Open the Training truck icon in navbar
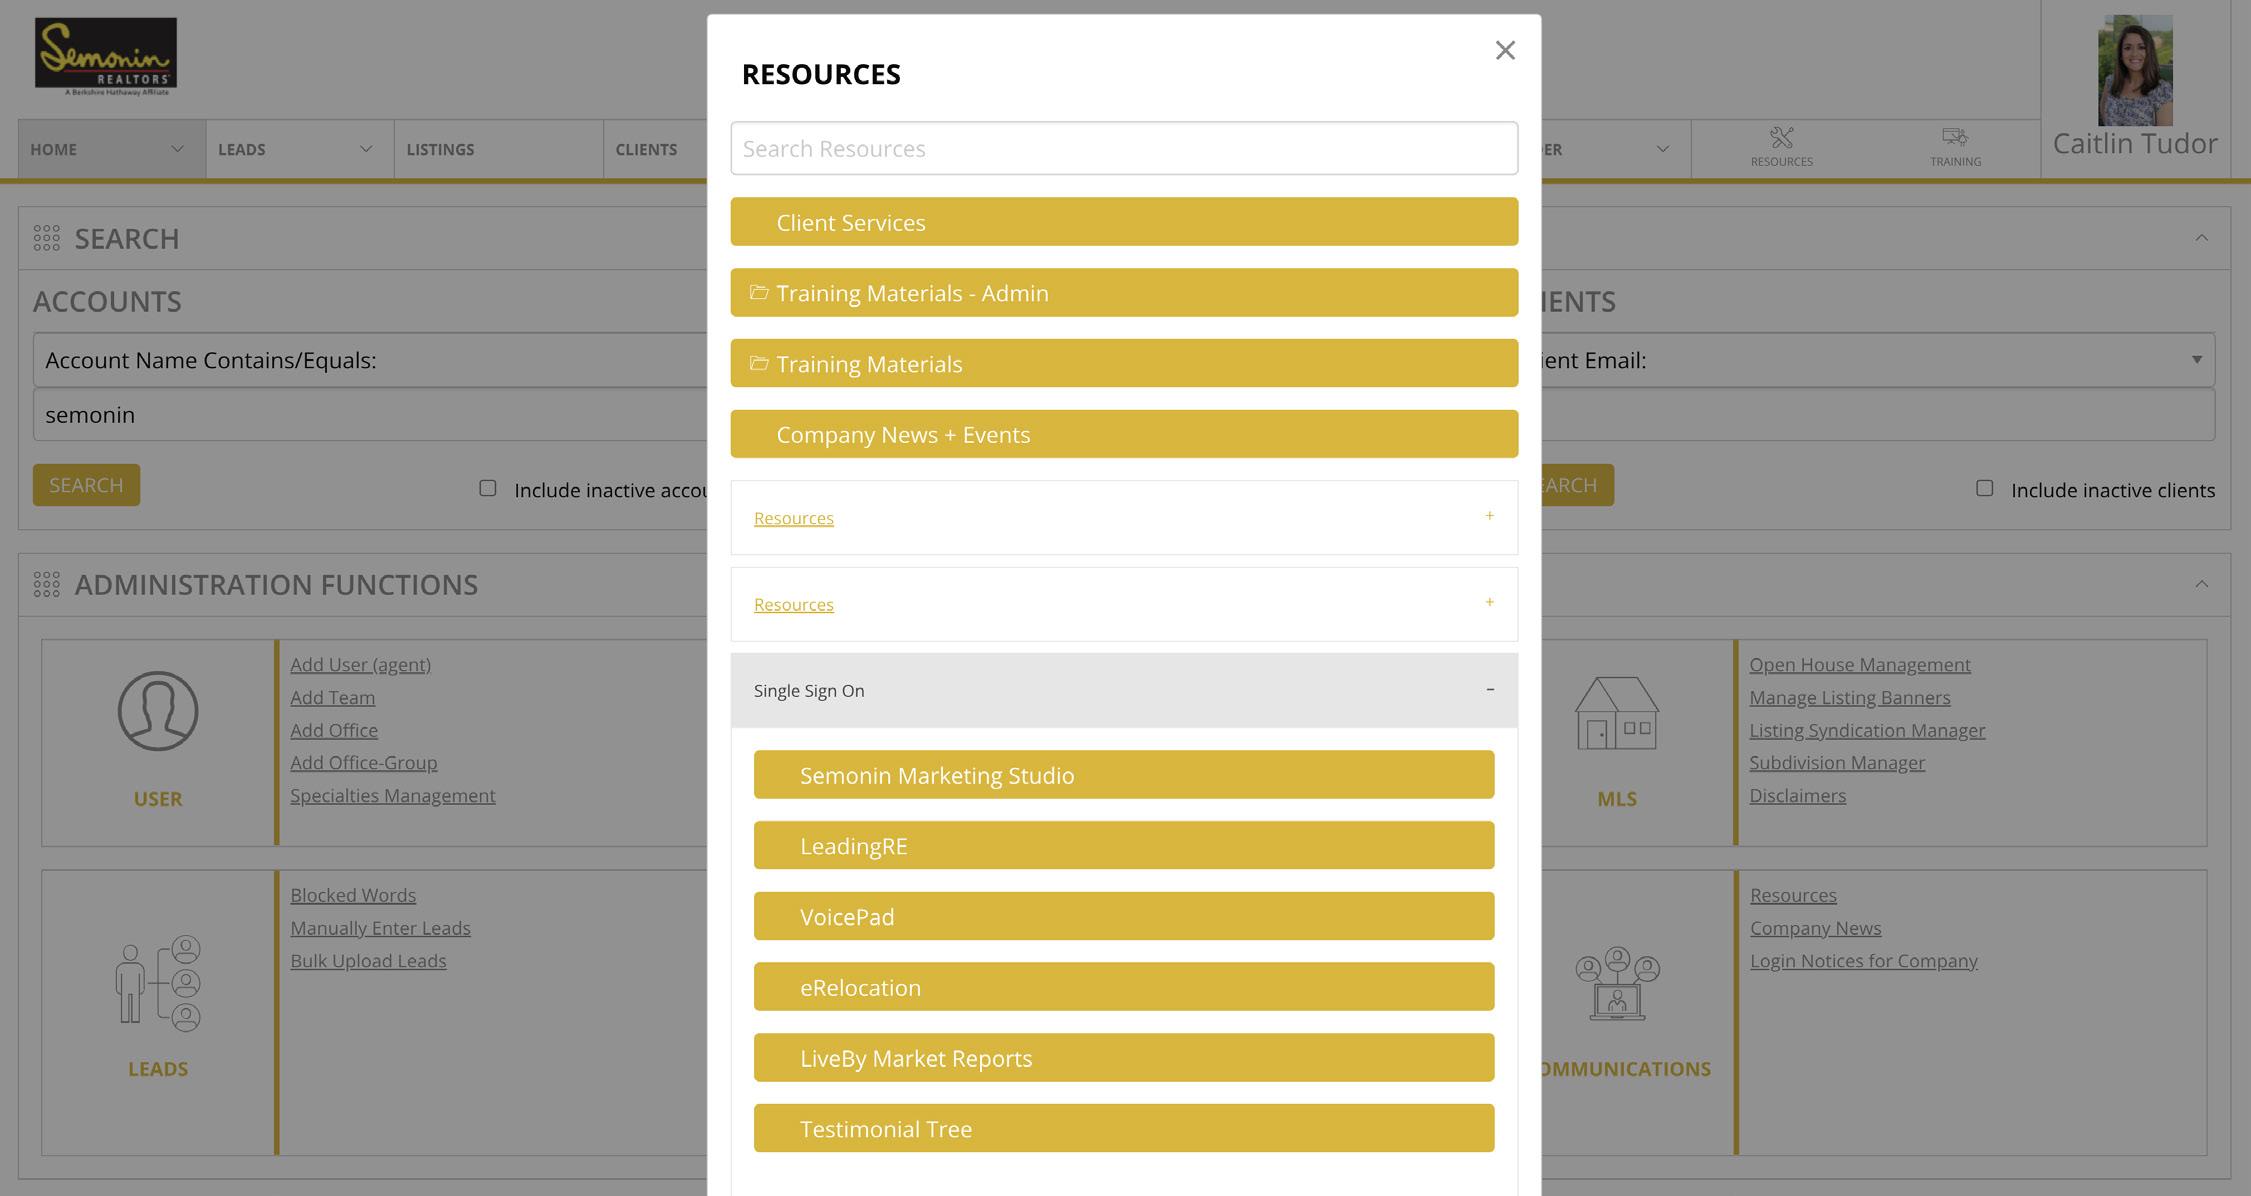This screenshot has width=2251, height=1196. pos(1954,138)
